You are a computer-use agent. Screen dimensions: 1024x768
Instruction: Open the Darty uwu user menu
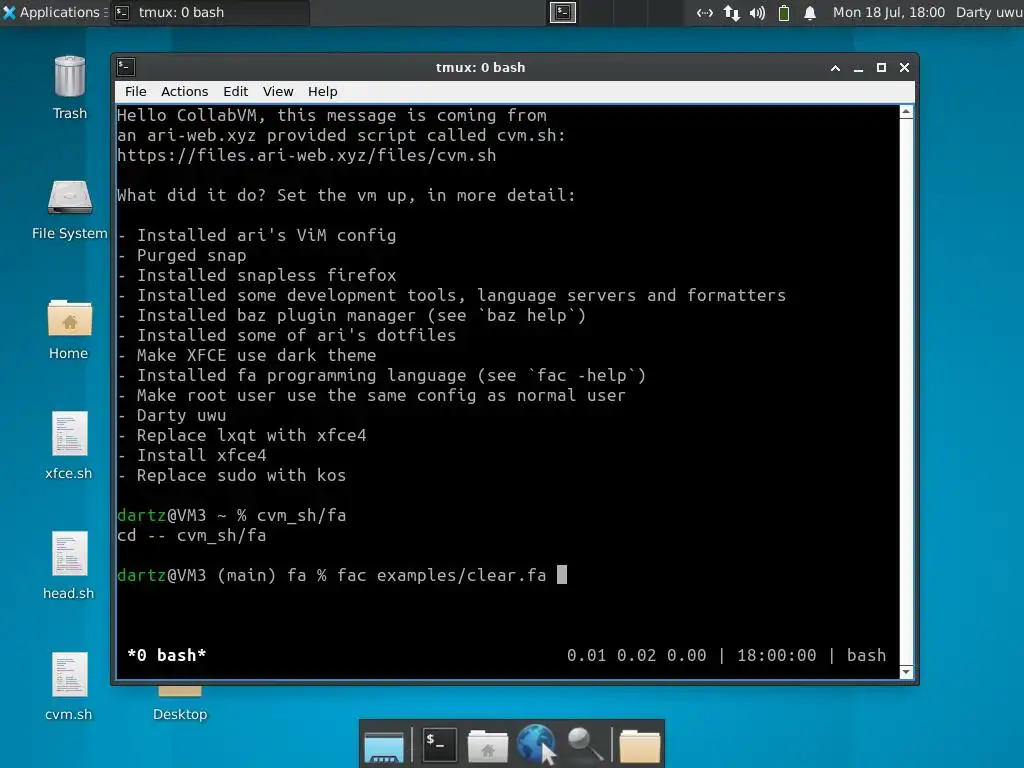[x=989, y=12]
